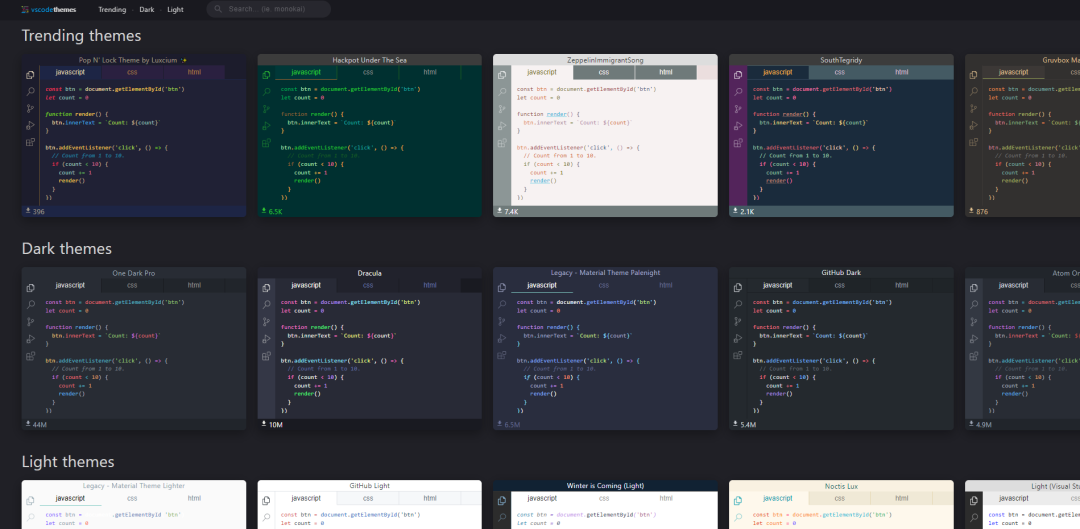Open Light themes section heading

coord(68,461)
